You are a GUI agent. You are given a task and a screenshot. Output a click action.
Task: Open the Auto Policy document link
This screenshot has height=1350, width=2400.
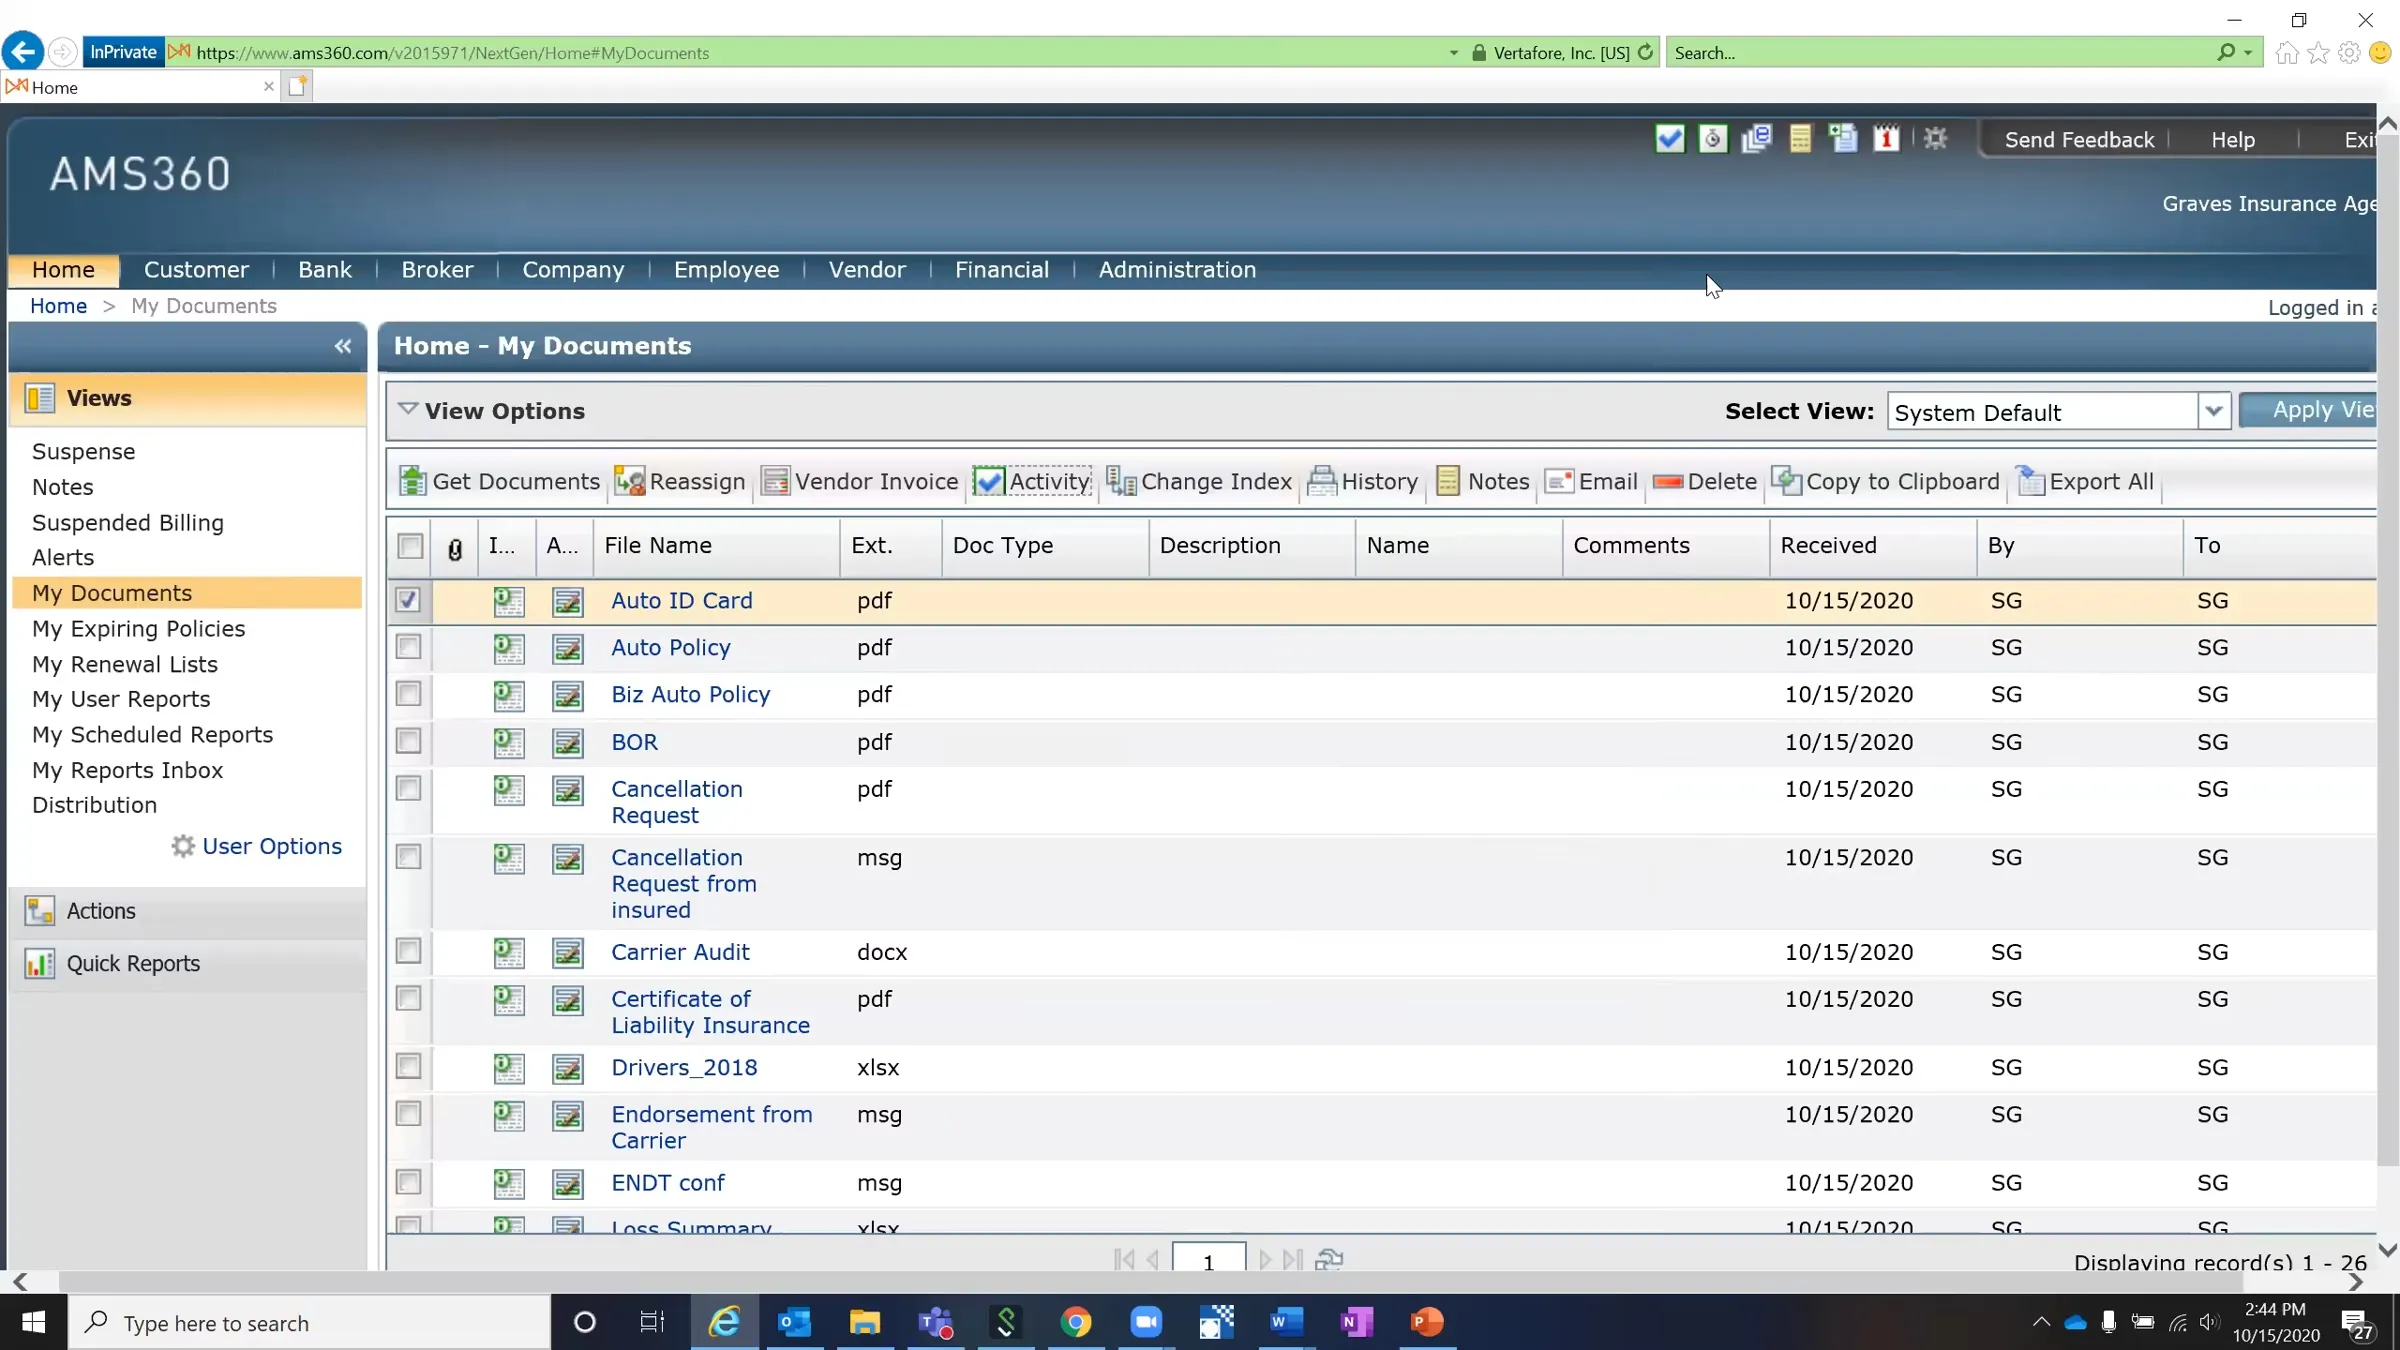click(670, 647)
